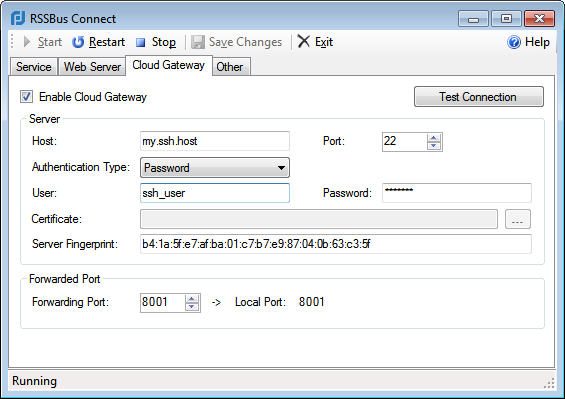Viewport: 565px width, 399px height.
Task: Select the Cloud Gateway tab
Action: 169,65
